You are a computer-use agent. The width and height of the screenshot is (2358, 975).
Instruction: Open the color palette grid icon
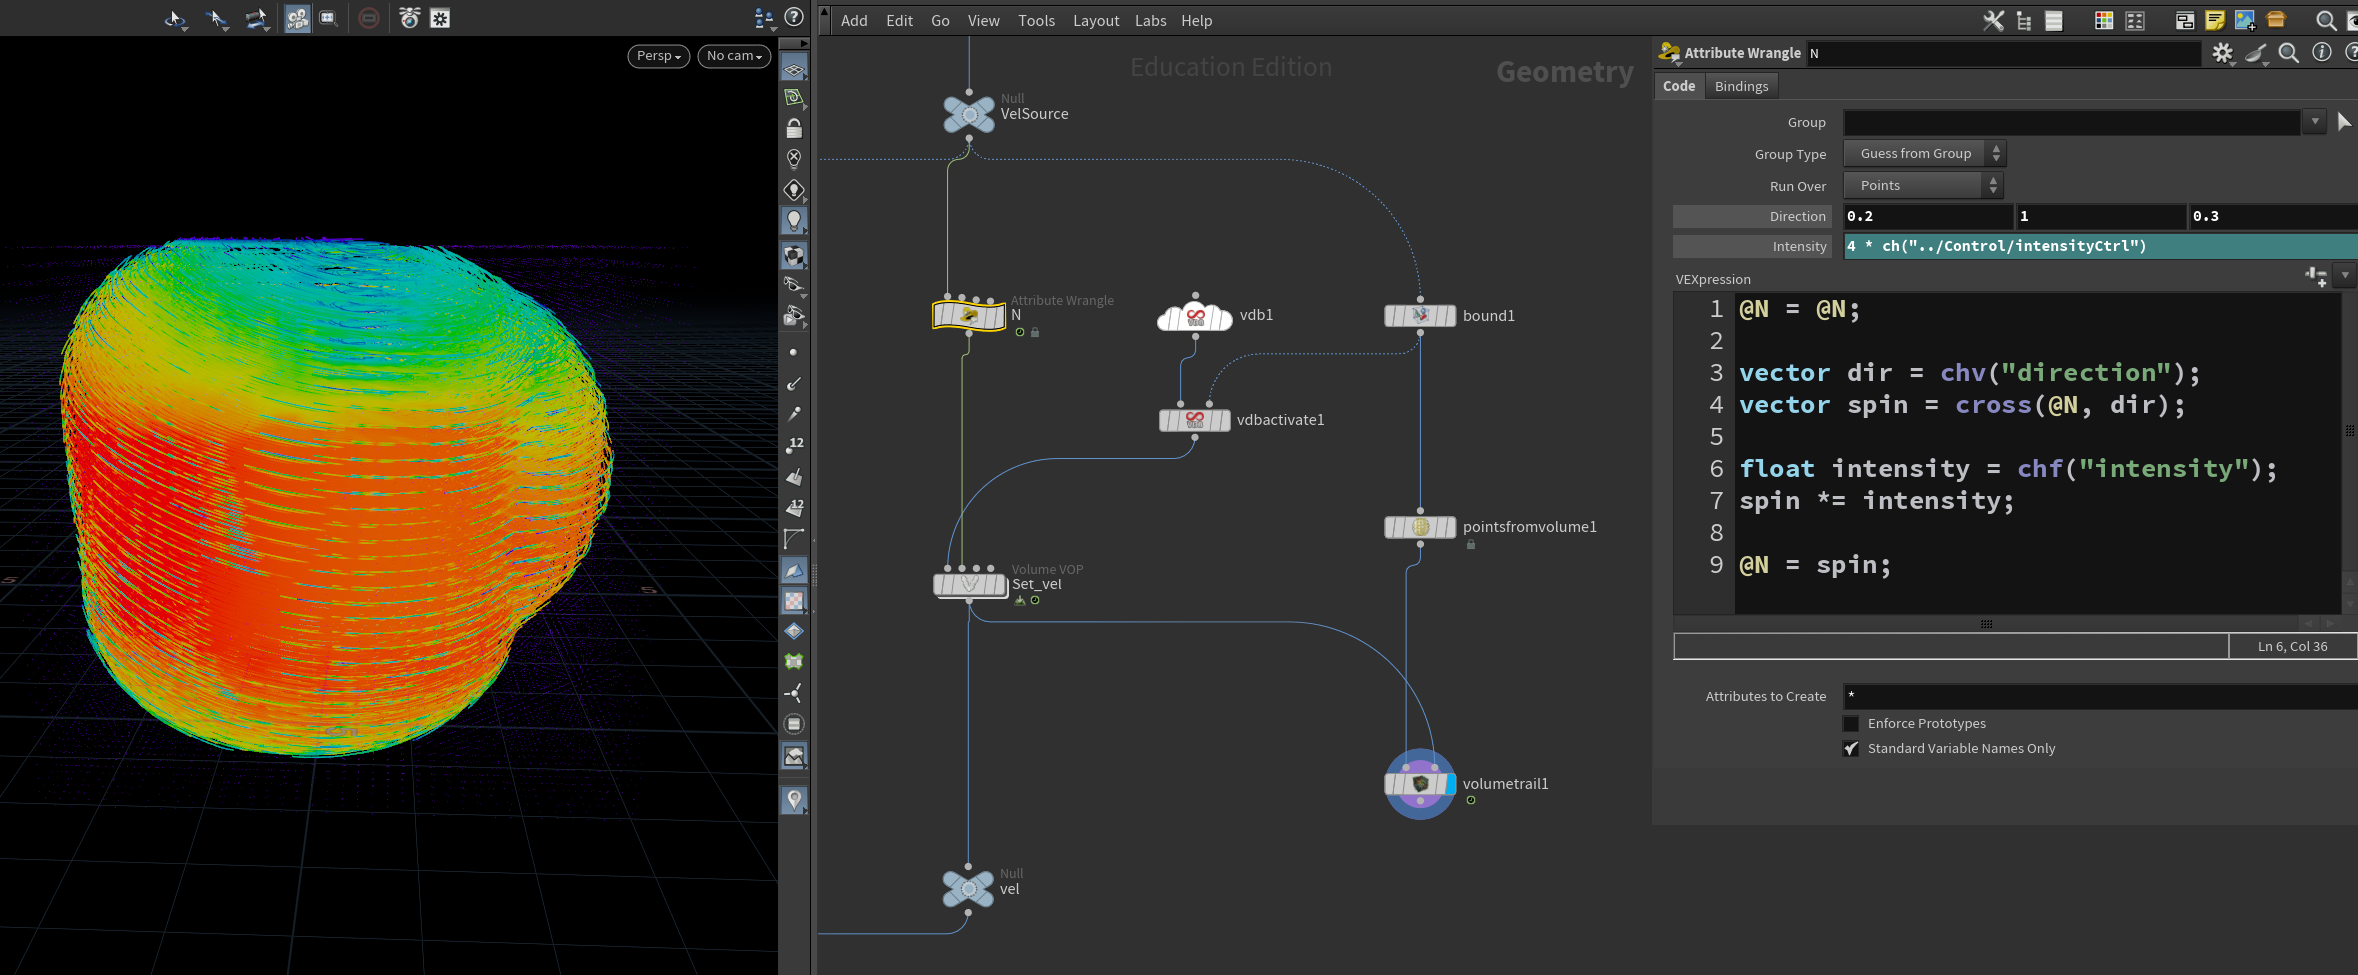coord(2104,20)
